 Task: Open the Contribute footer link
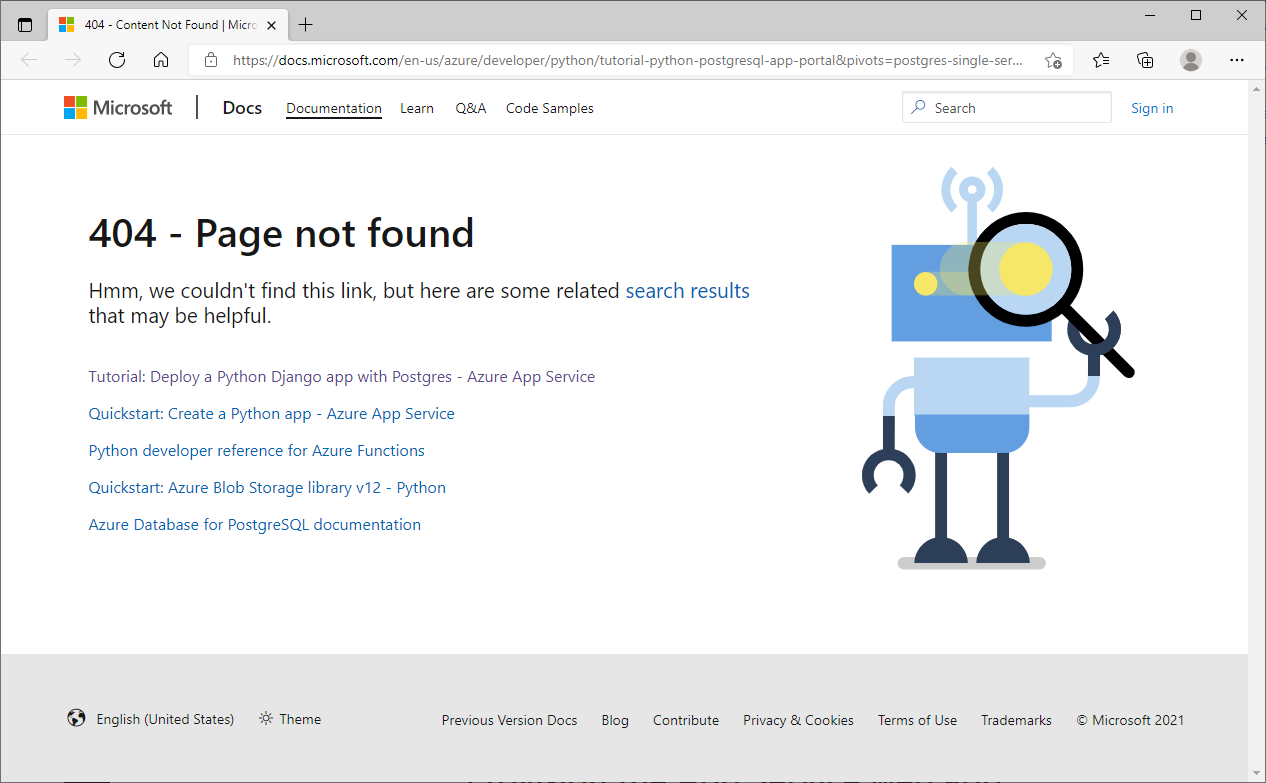point(686,720)
